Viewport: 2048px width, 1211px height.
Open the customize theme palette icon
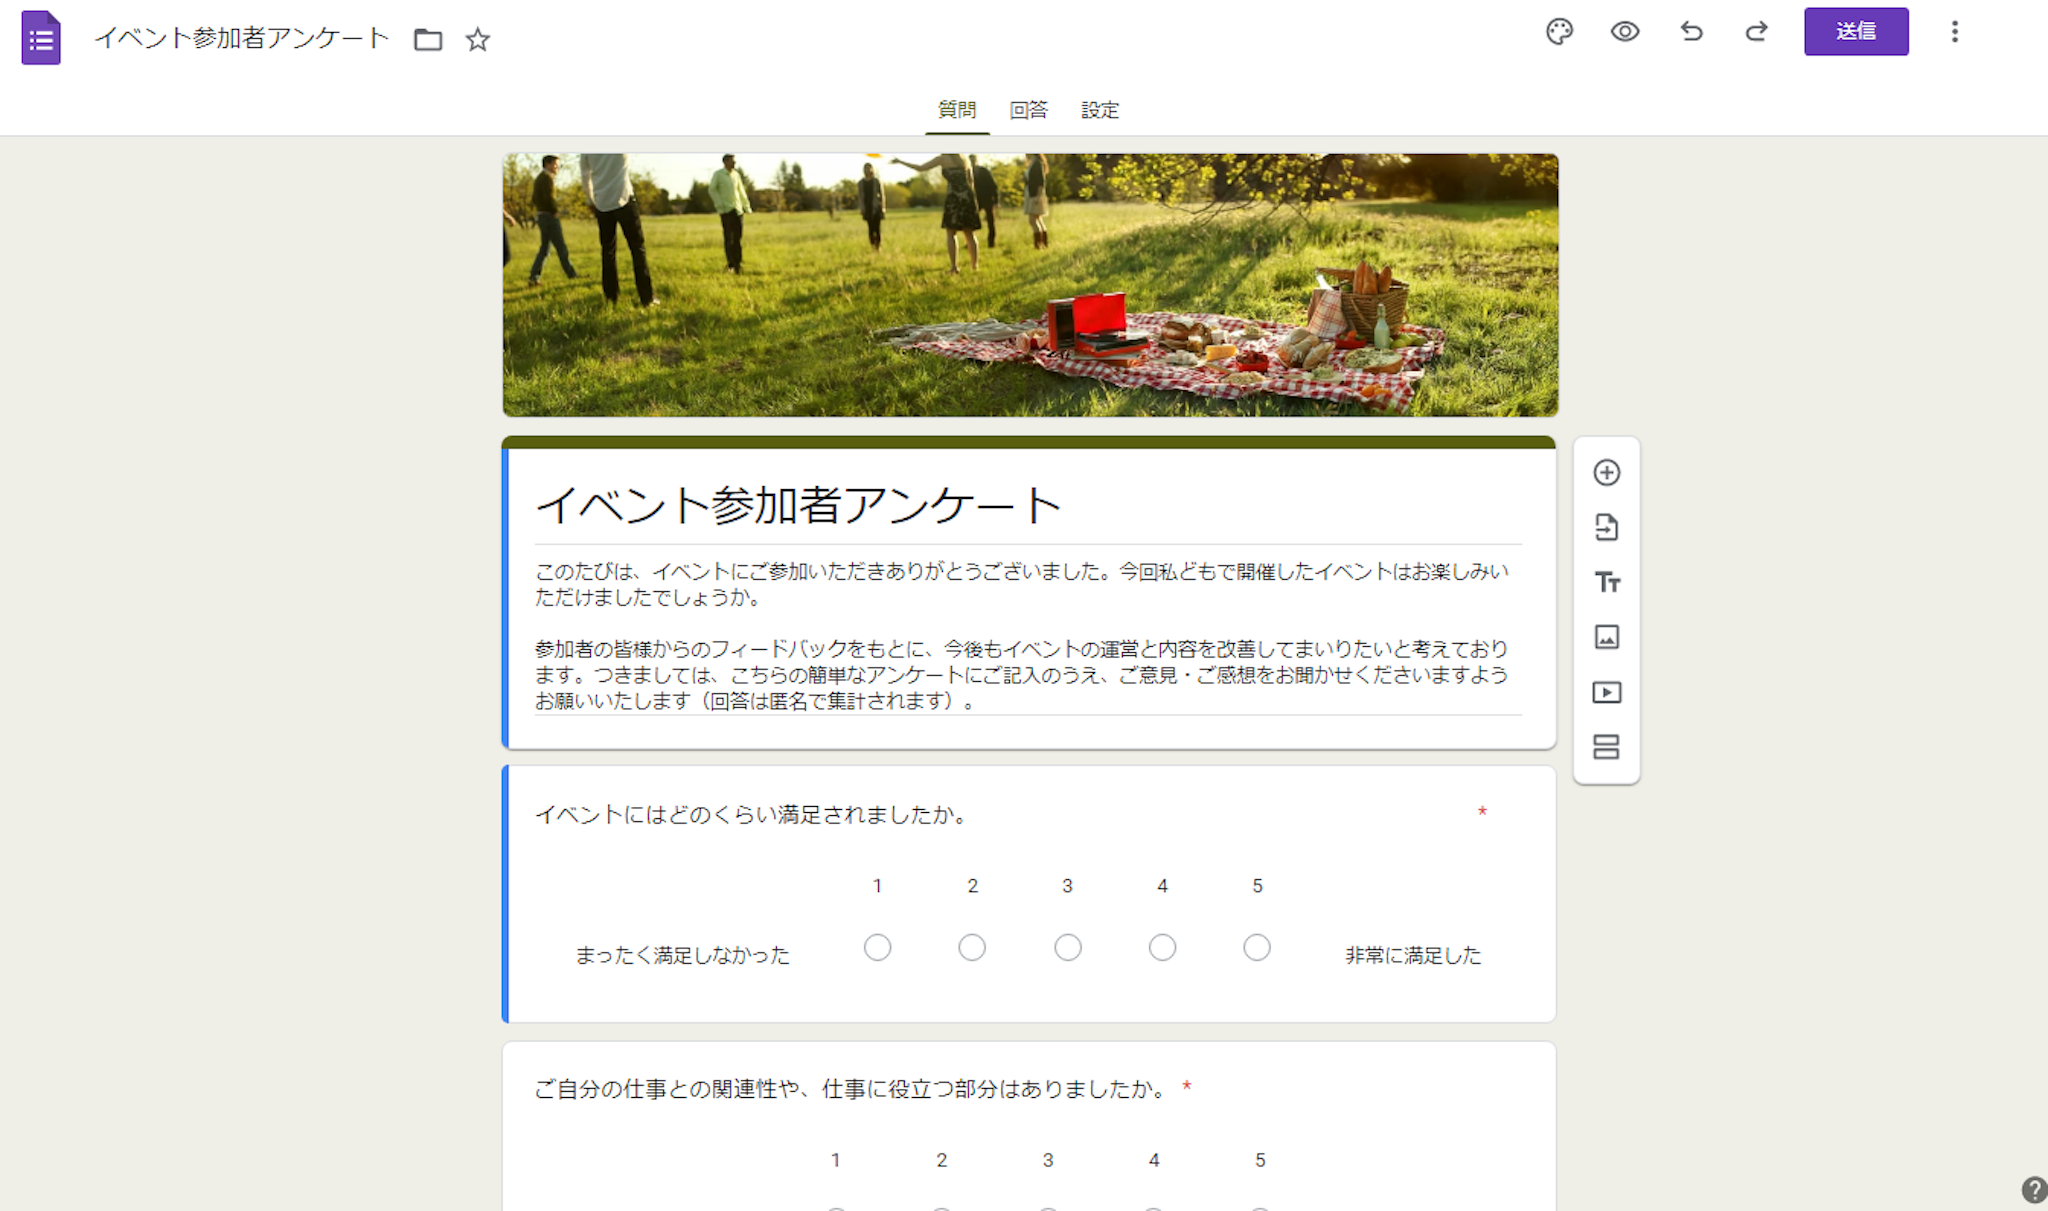[1559, 32]
